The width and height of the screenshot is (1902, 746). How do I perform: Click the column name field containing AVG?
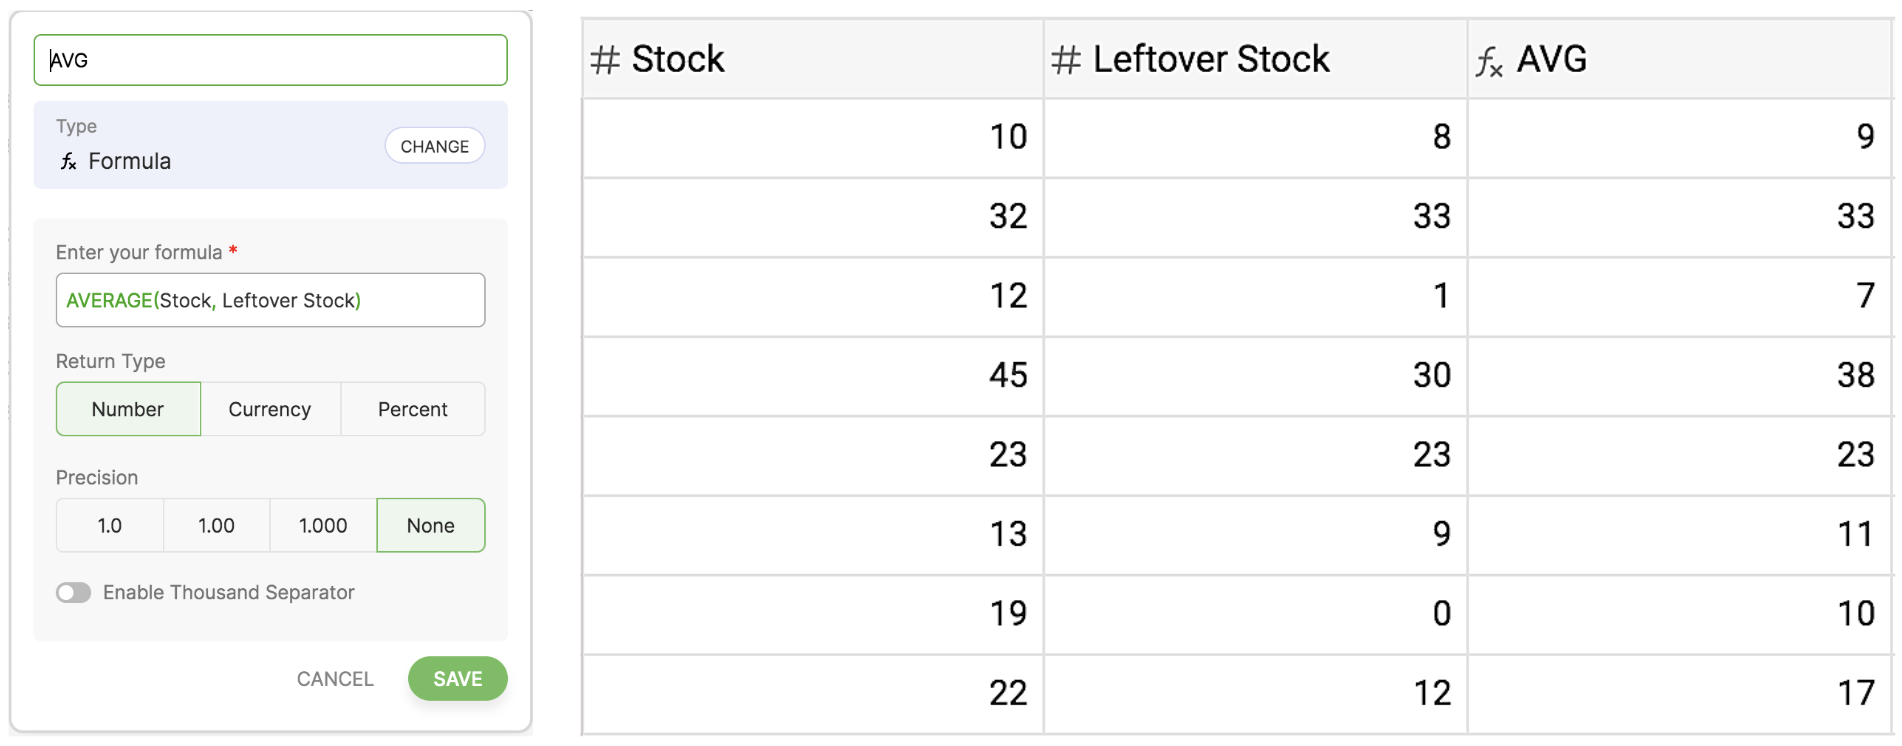point(270,60)
